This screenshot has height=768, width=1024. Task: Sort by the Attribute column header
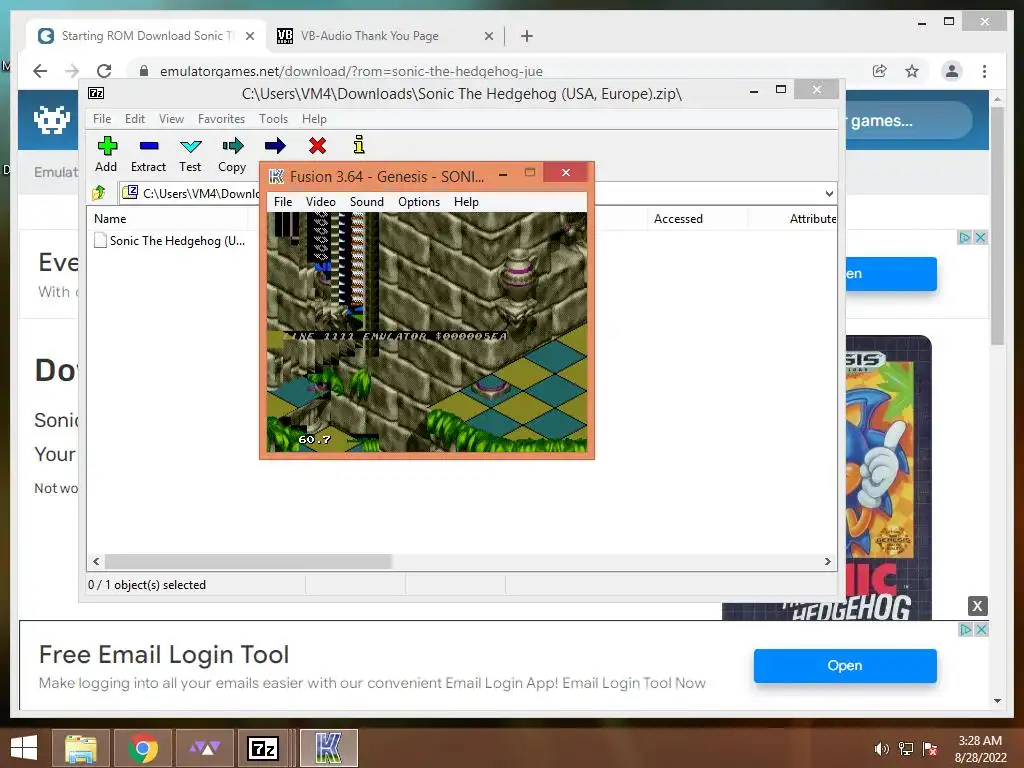[x=812, y=219]
